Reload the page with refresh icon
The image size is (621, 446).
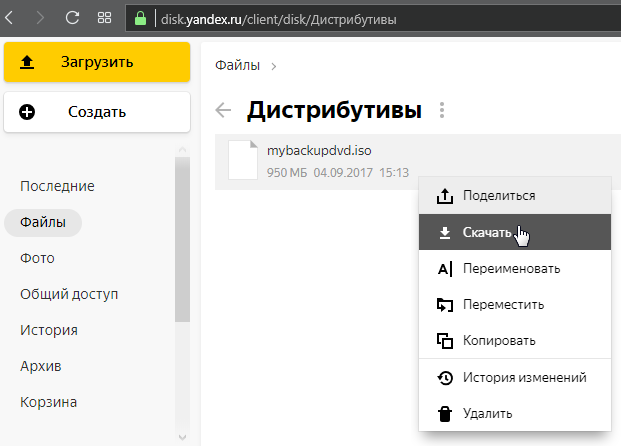click(x=72, y=18)
